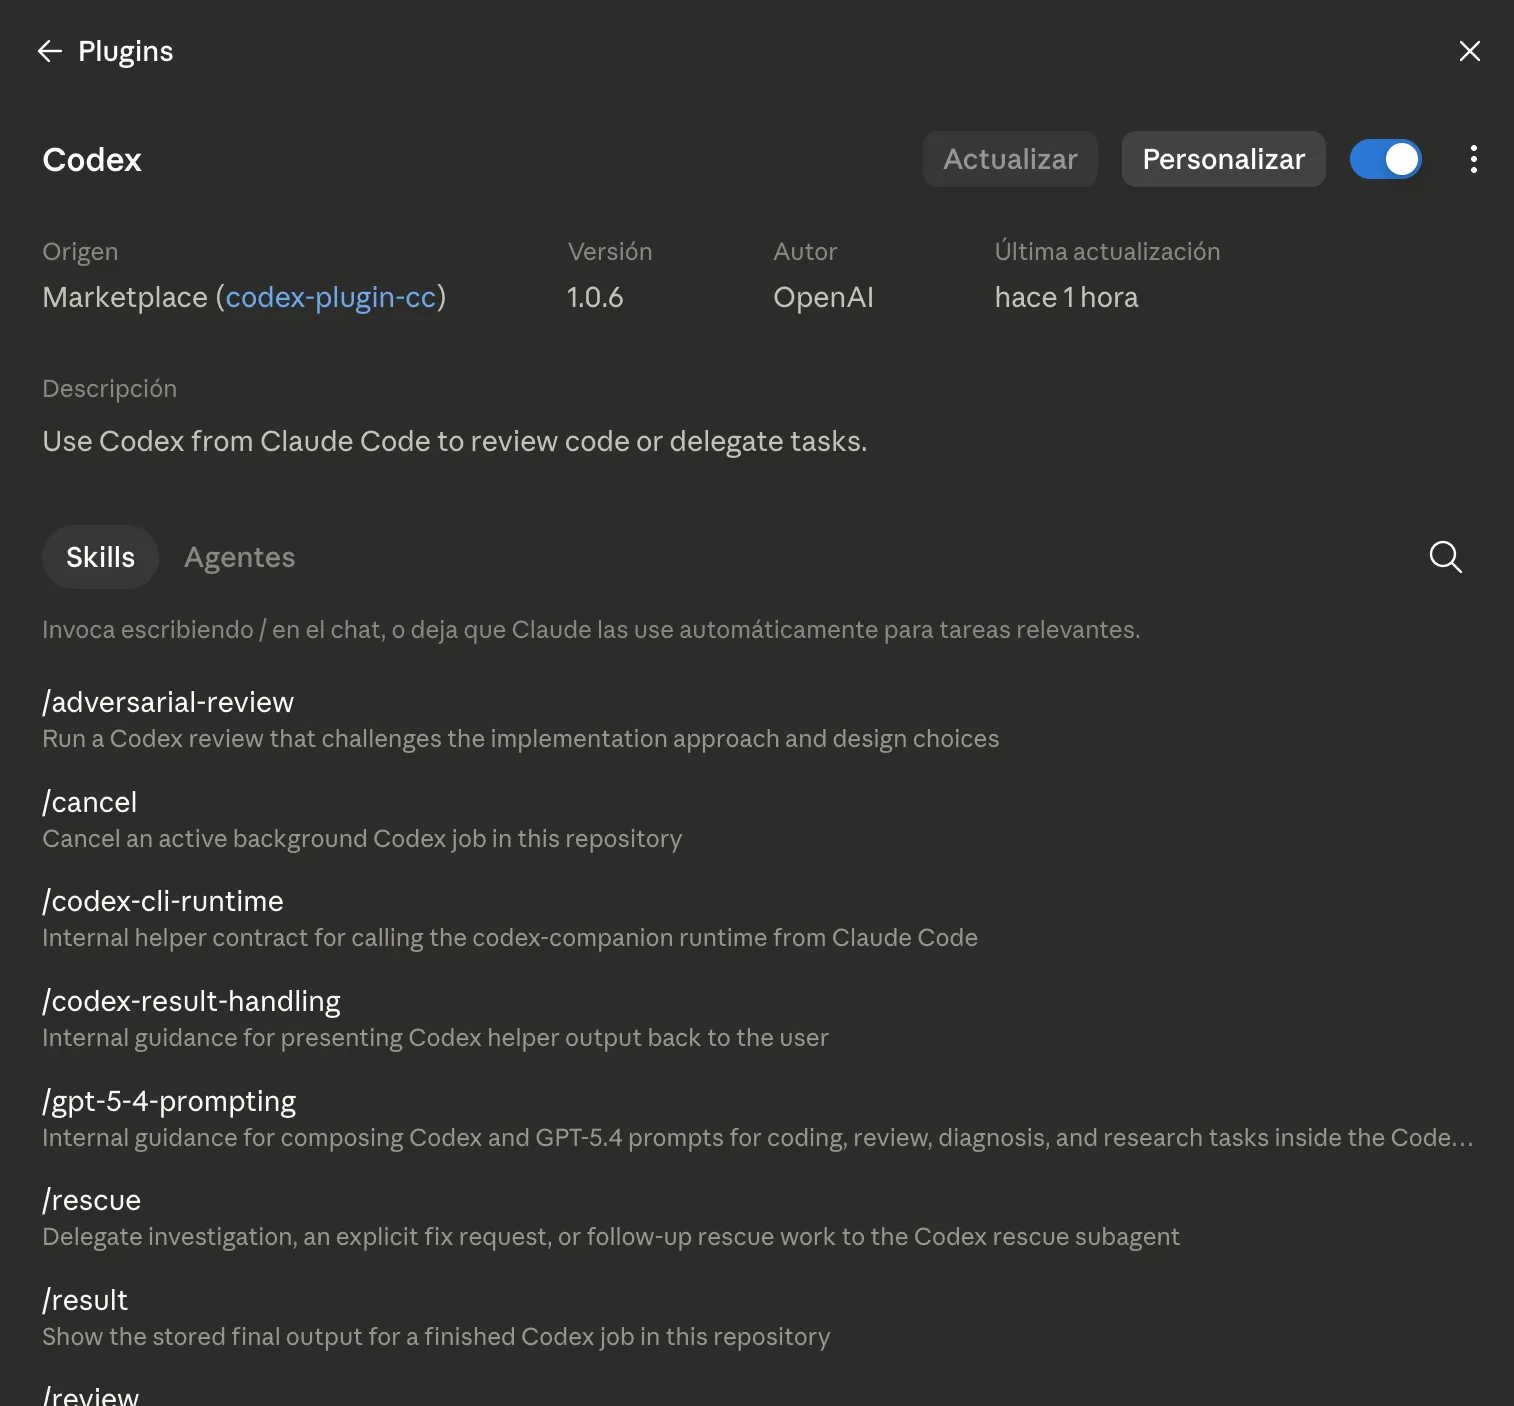
Task: Select the /result skill
Action: tap(85, 1300)
